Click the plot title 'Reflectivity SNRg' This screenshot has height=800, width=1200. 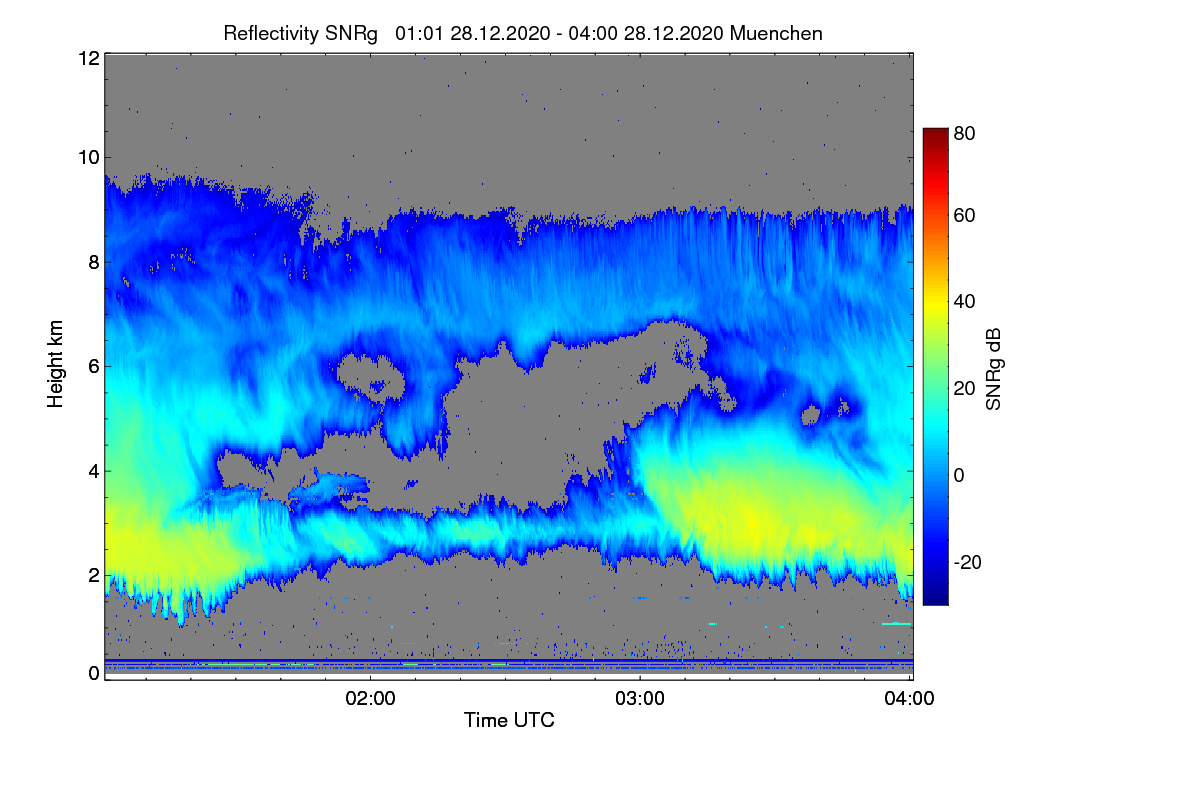tap(301, 33)
